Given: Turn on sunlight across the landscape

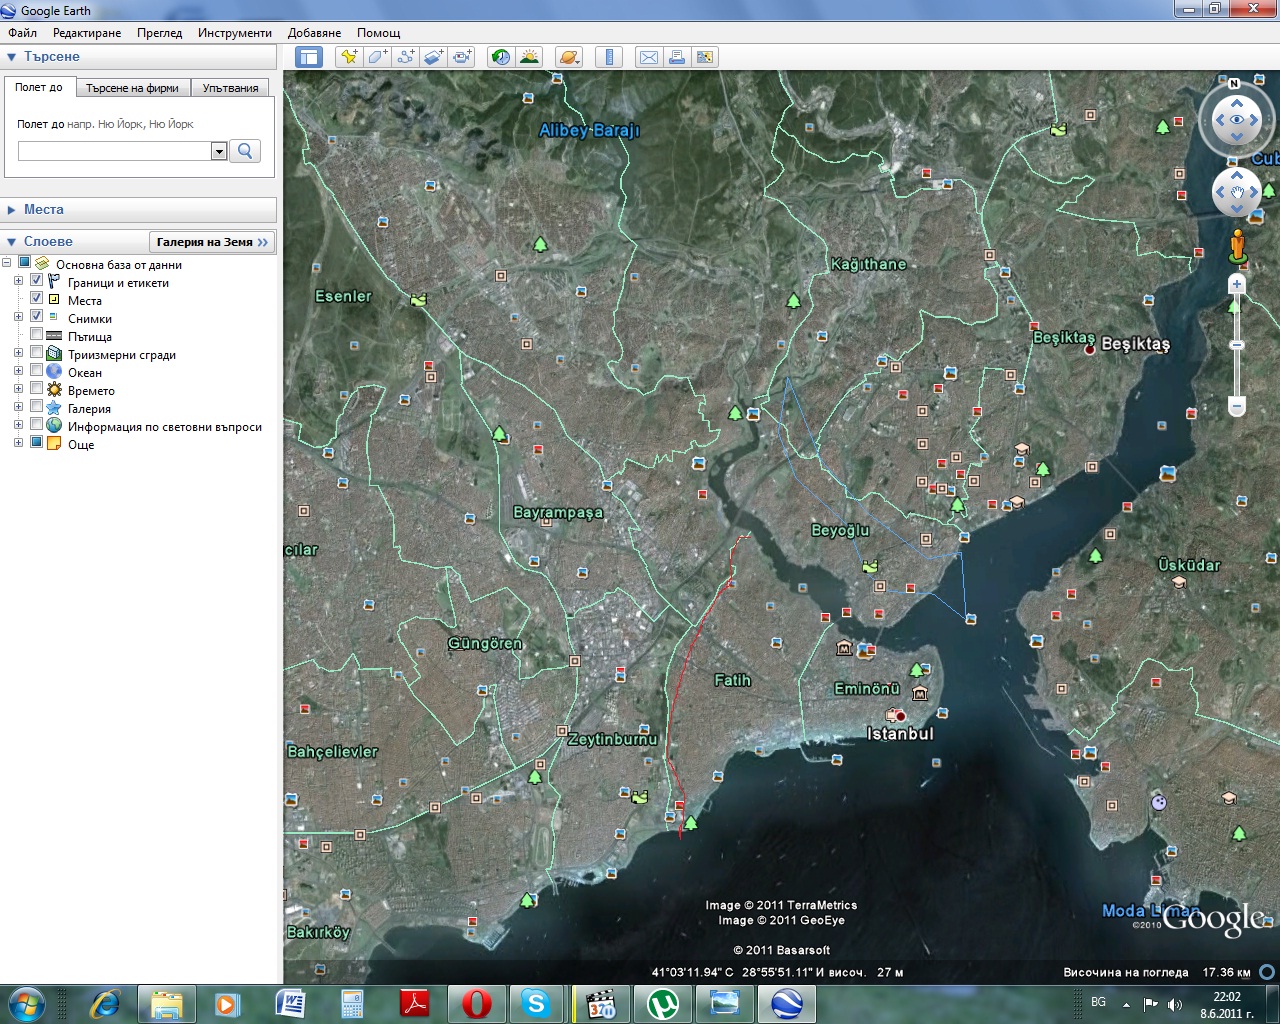Looking at the screenshot, I should click(x=529, y=57).
